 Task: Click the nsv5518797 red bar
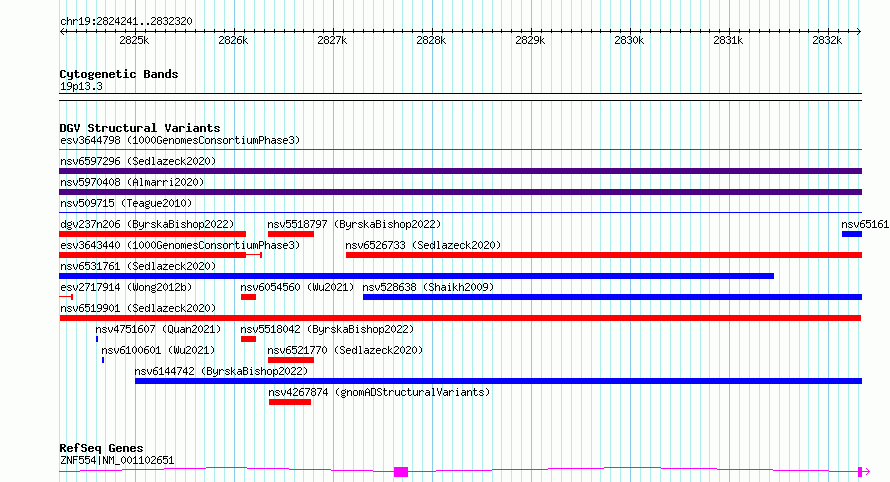click(291, 234)
